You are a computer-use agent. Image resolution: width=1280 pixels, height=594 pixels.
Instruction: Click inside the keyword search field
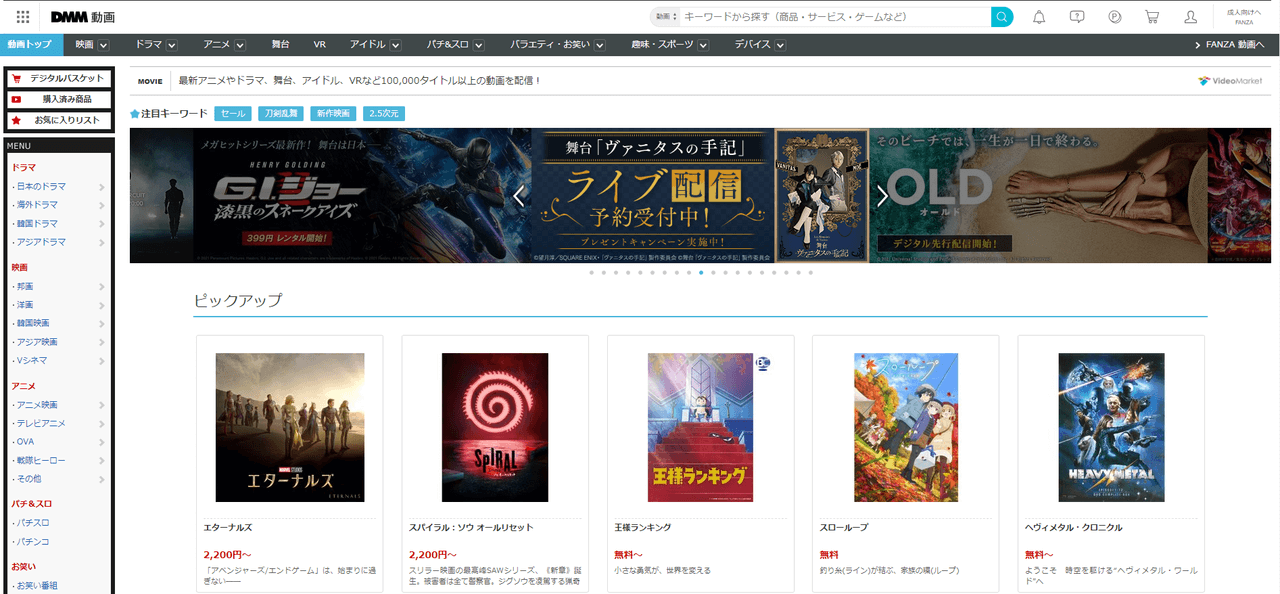[x=835, y=17]
